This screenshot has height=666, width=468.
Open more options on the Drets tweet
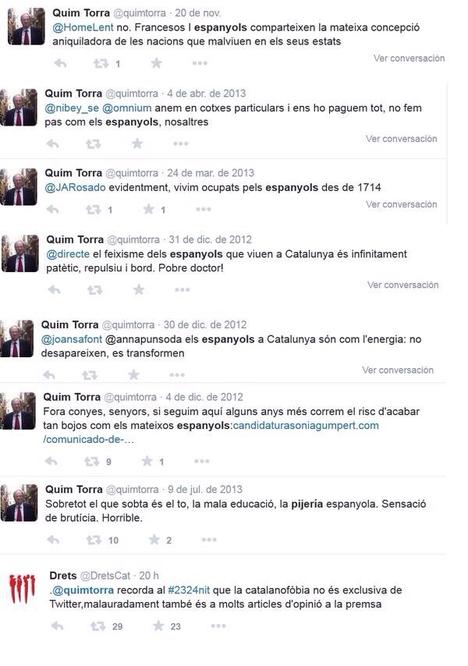[x=218, y=626]
